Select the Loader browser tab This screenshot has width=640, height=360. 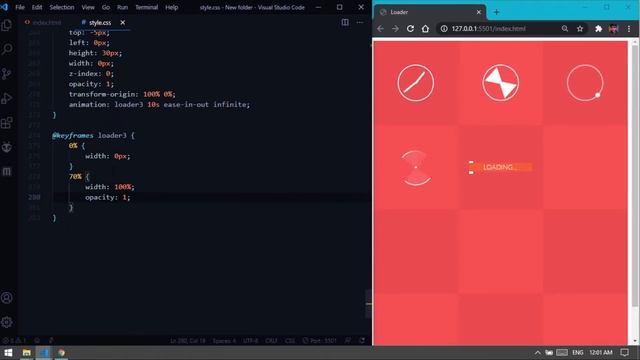pos(430,12)
